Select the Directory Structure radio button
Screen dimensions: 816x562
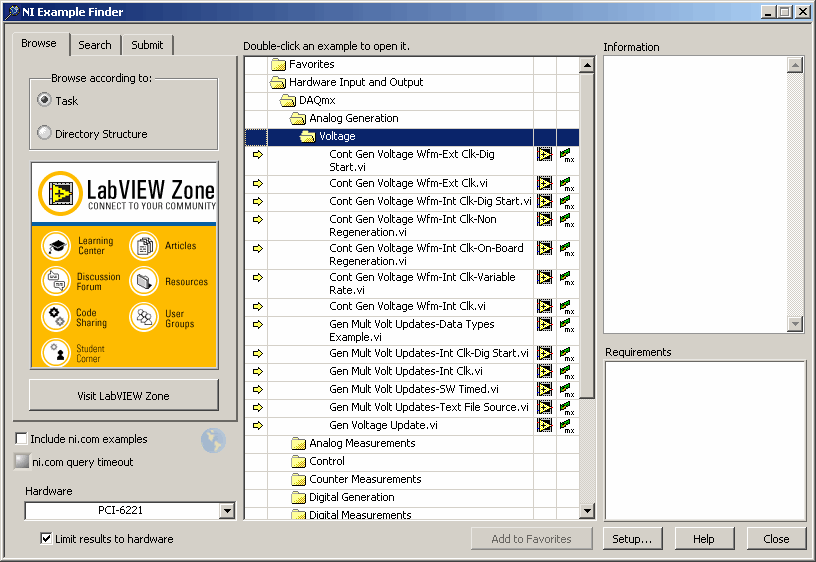coord(45,133)
